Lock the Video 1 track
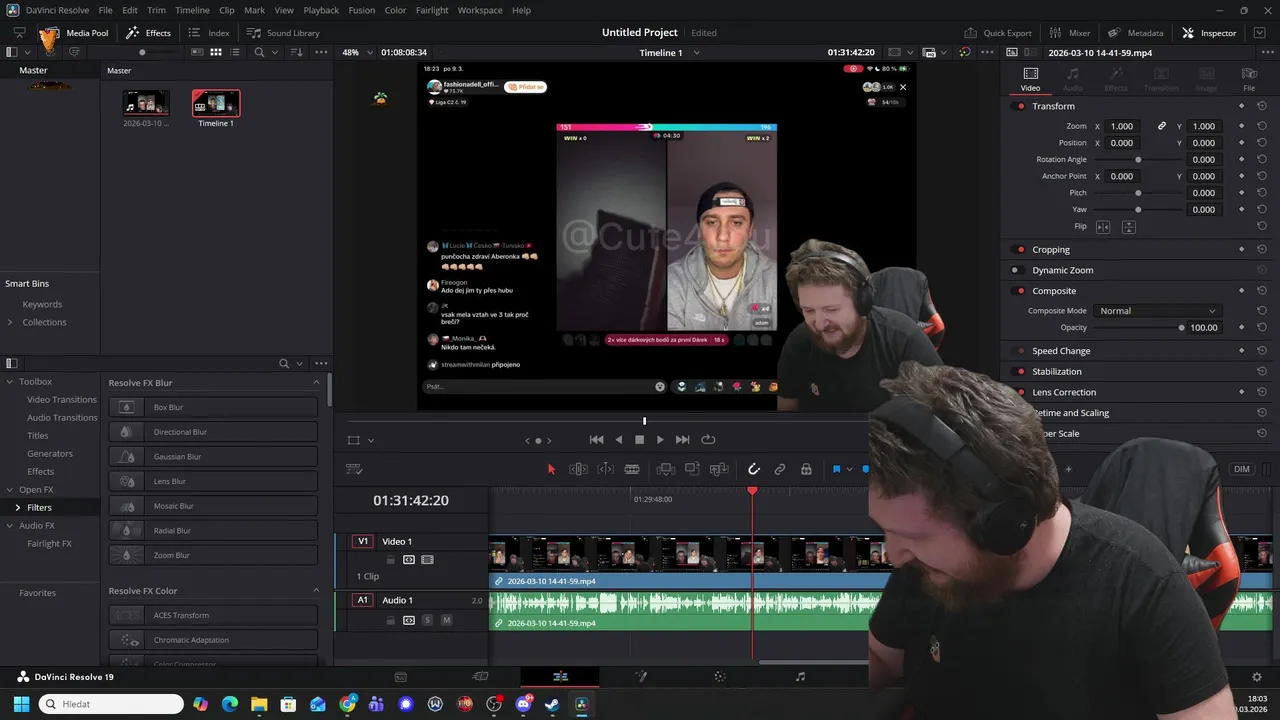The image size is (1280, 720). (391, 560)
